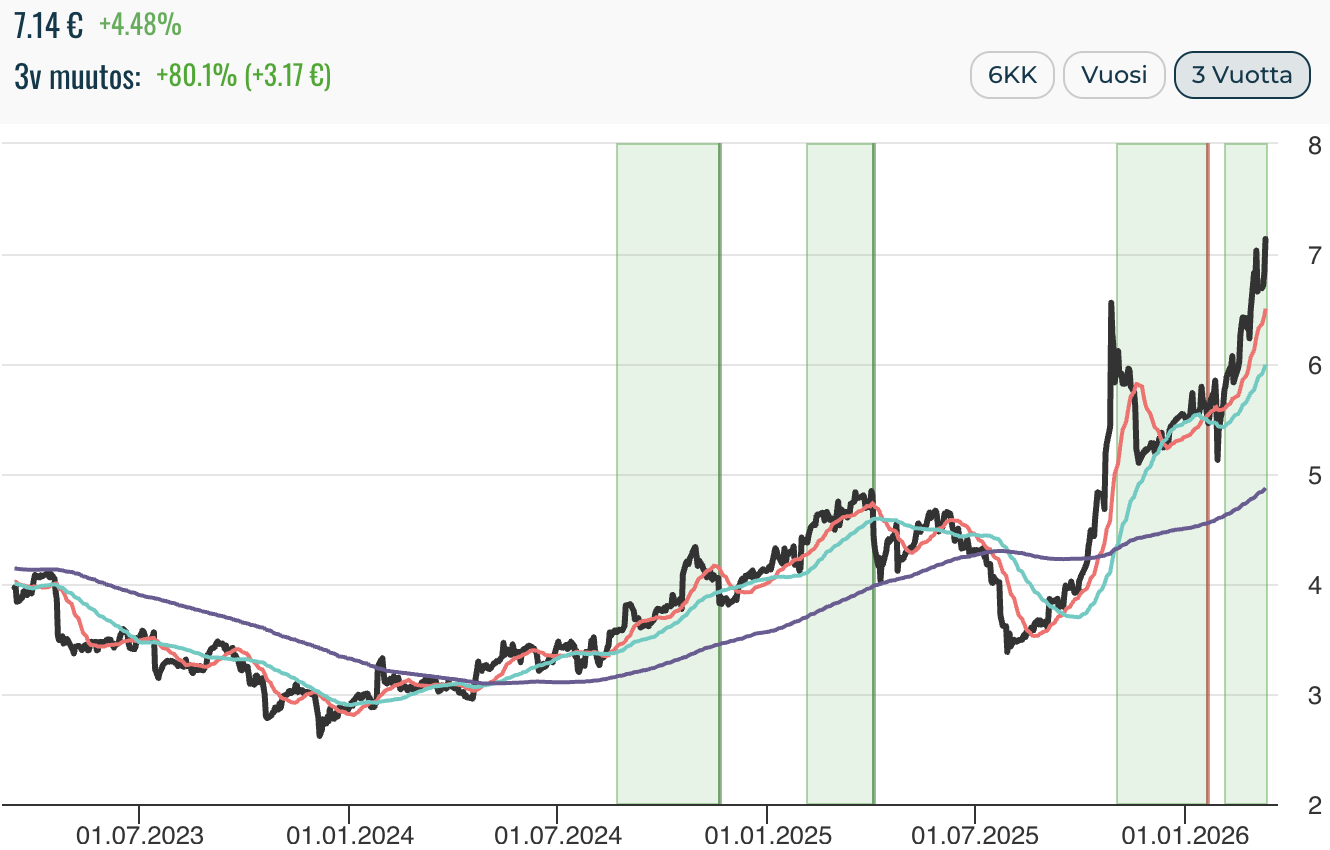The image size is (1330, 850).
Task: Click the 3 Vuotta range button
Action: pos(1242,75)
